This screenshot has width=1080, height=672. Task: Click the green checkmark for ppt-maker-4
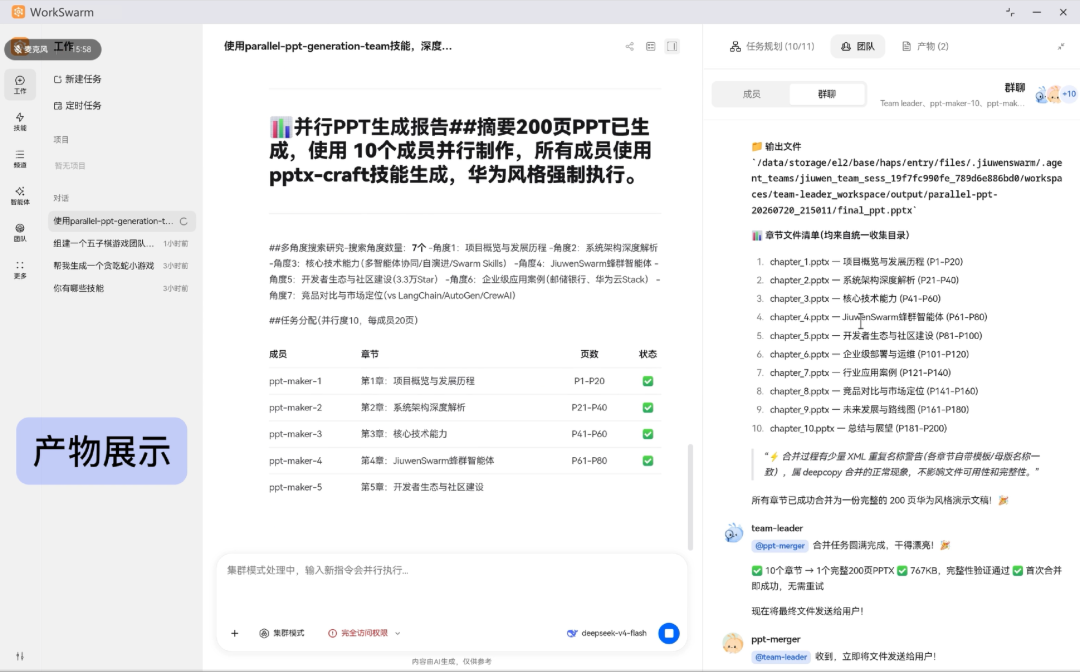click(x=647, y=461)
